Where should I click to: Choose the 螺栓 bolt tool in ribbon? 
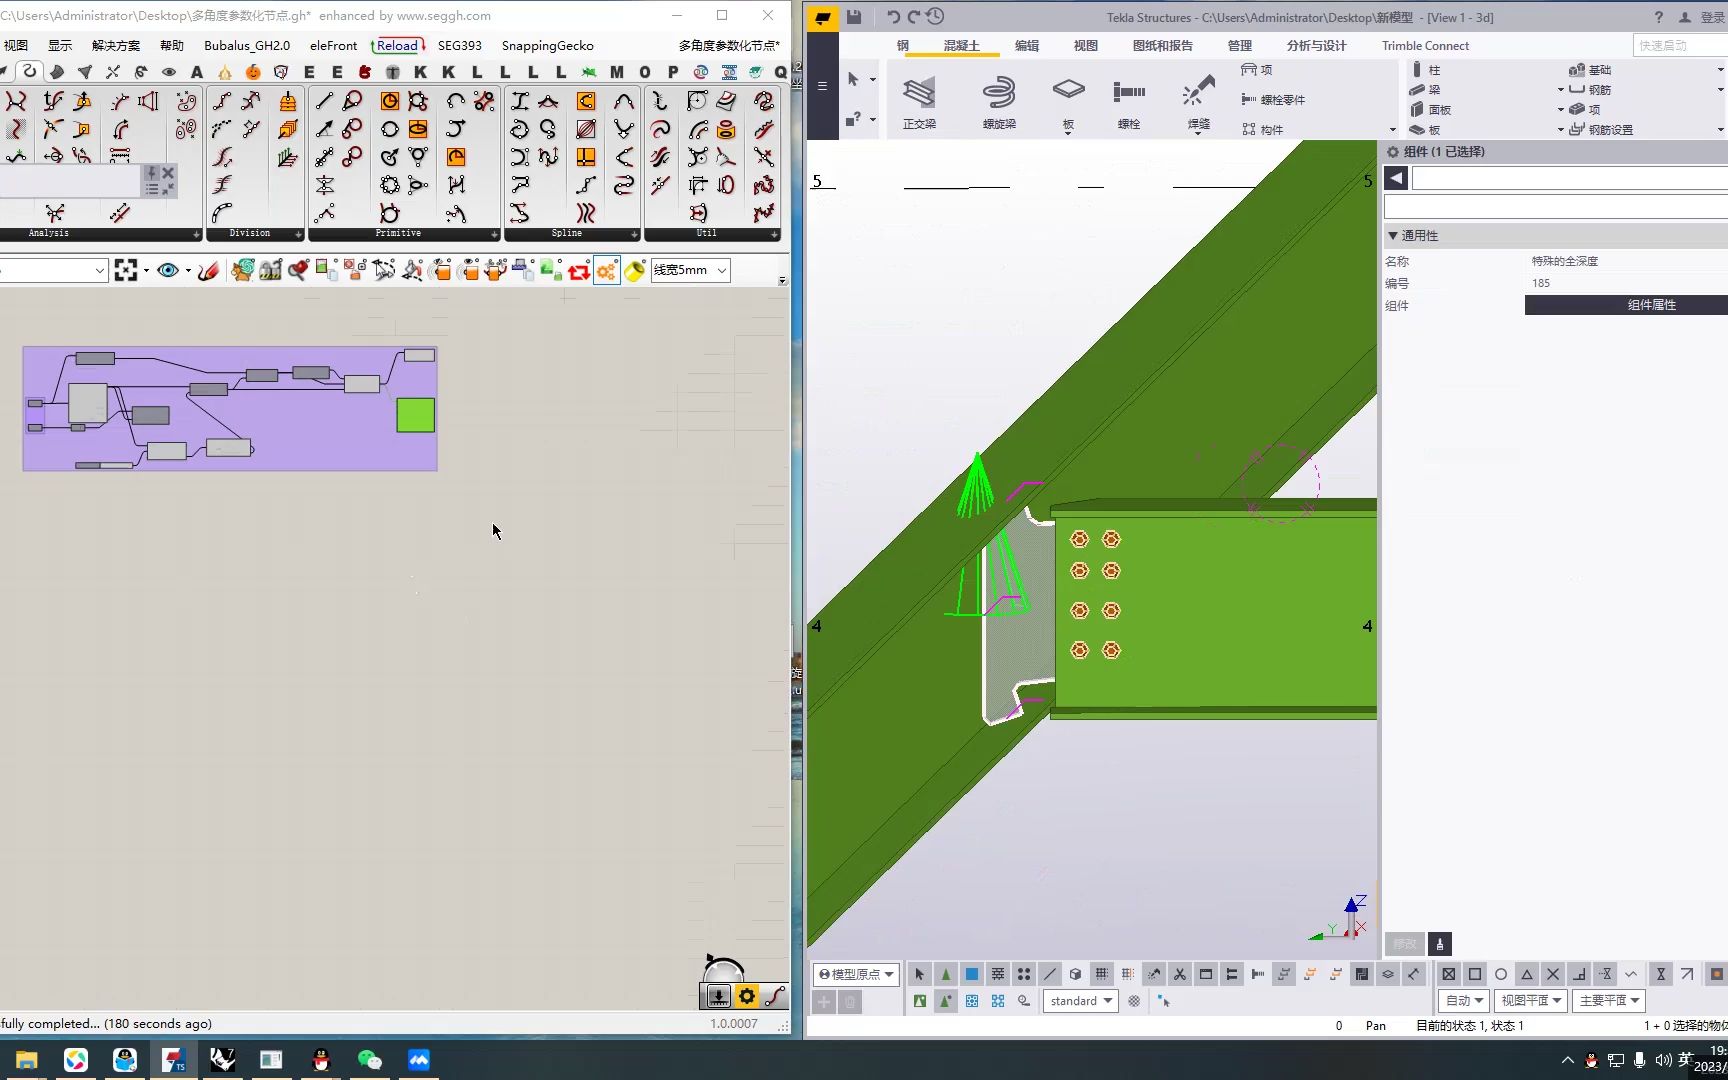tap(1129, 102)
